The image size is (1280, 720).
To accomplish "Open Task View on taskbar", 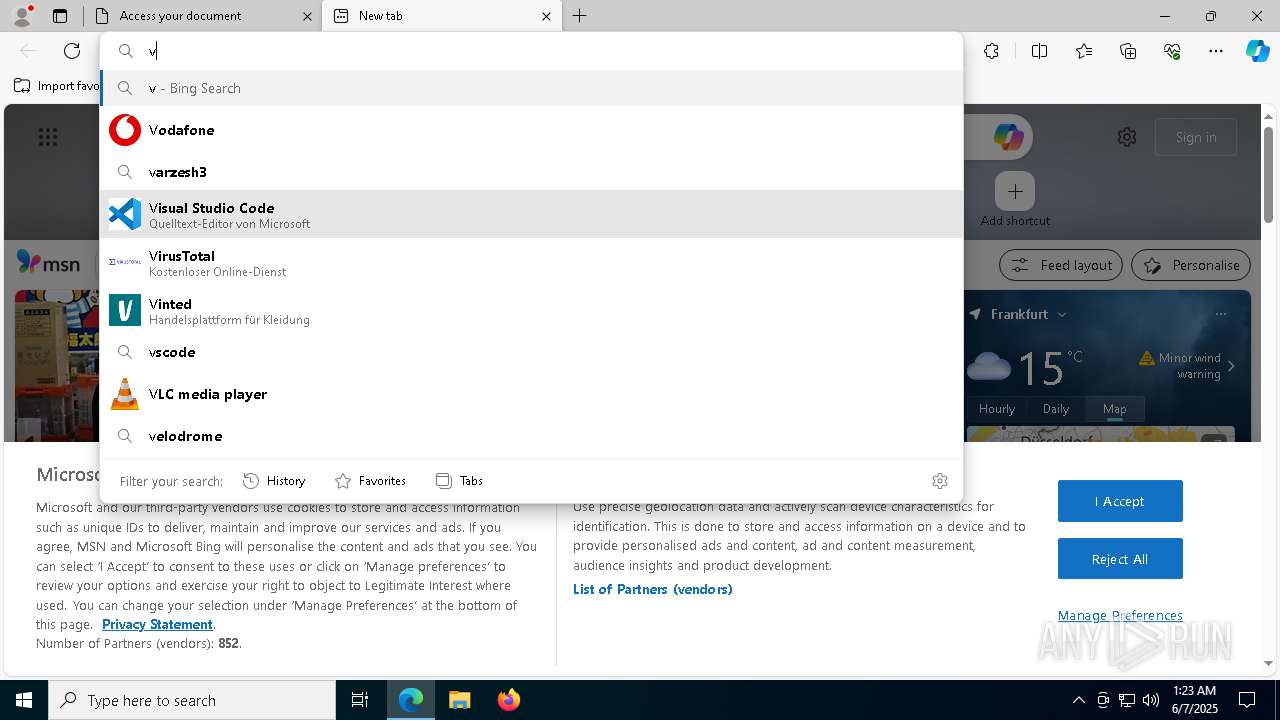I will point(360,700).
